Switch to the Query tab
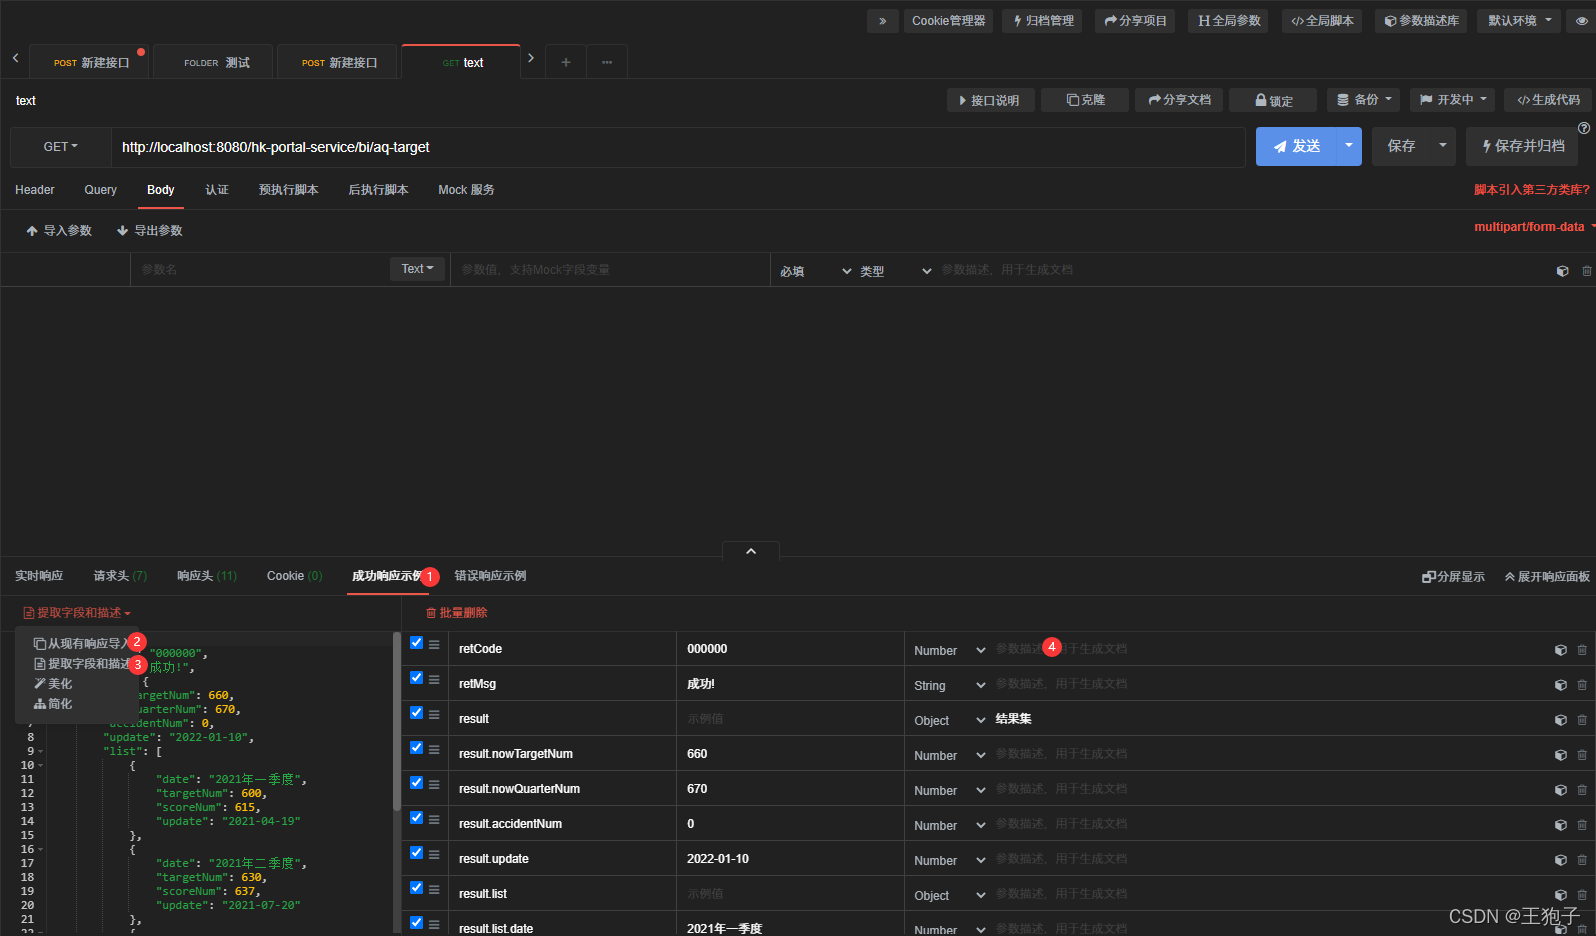 [x=100, y=190]
